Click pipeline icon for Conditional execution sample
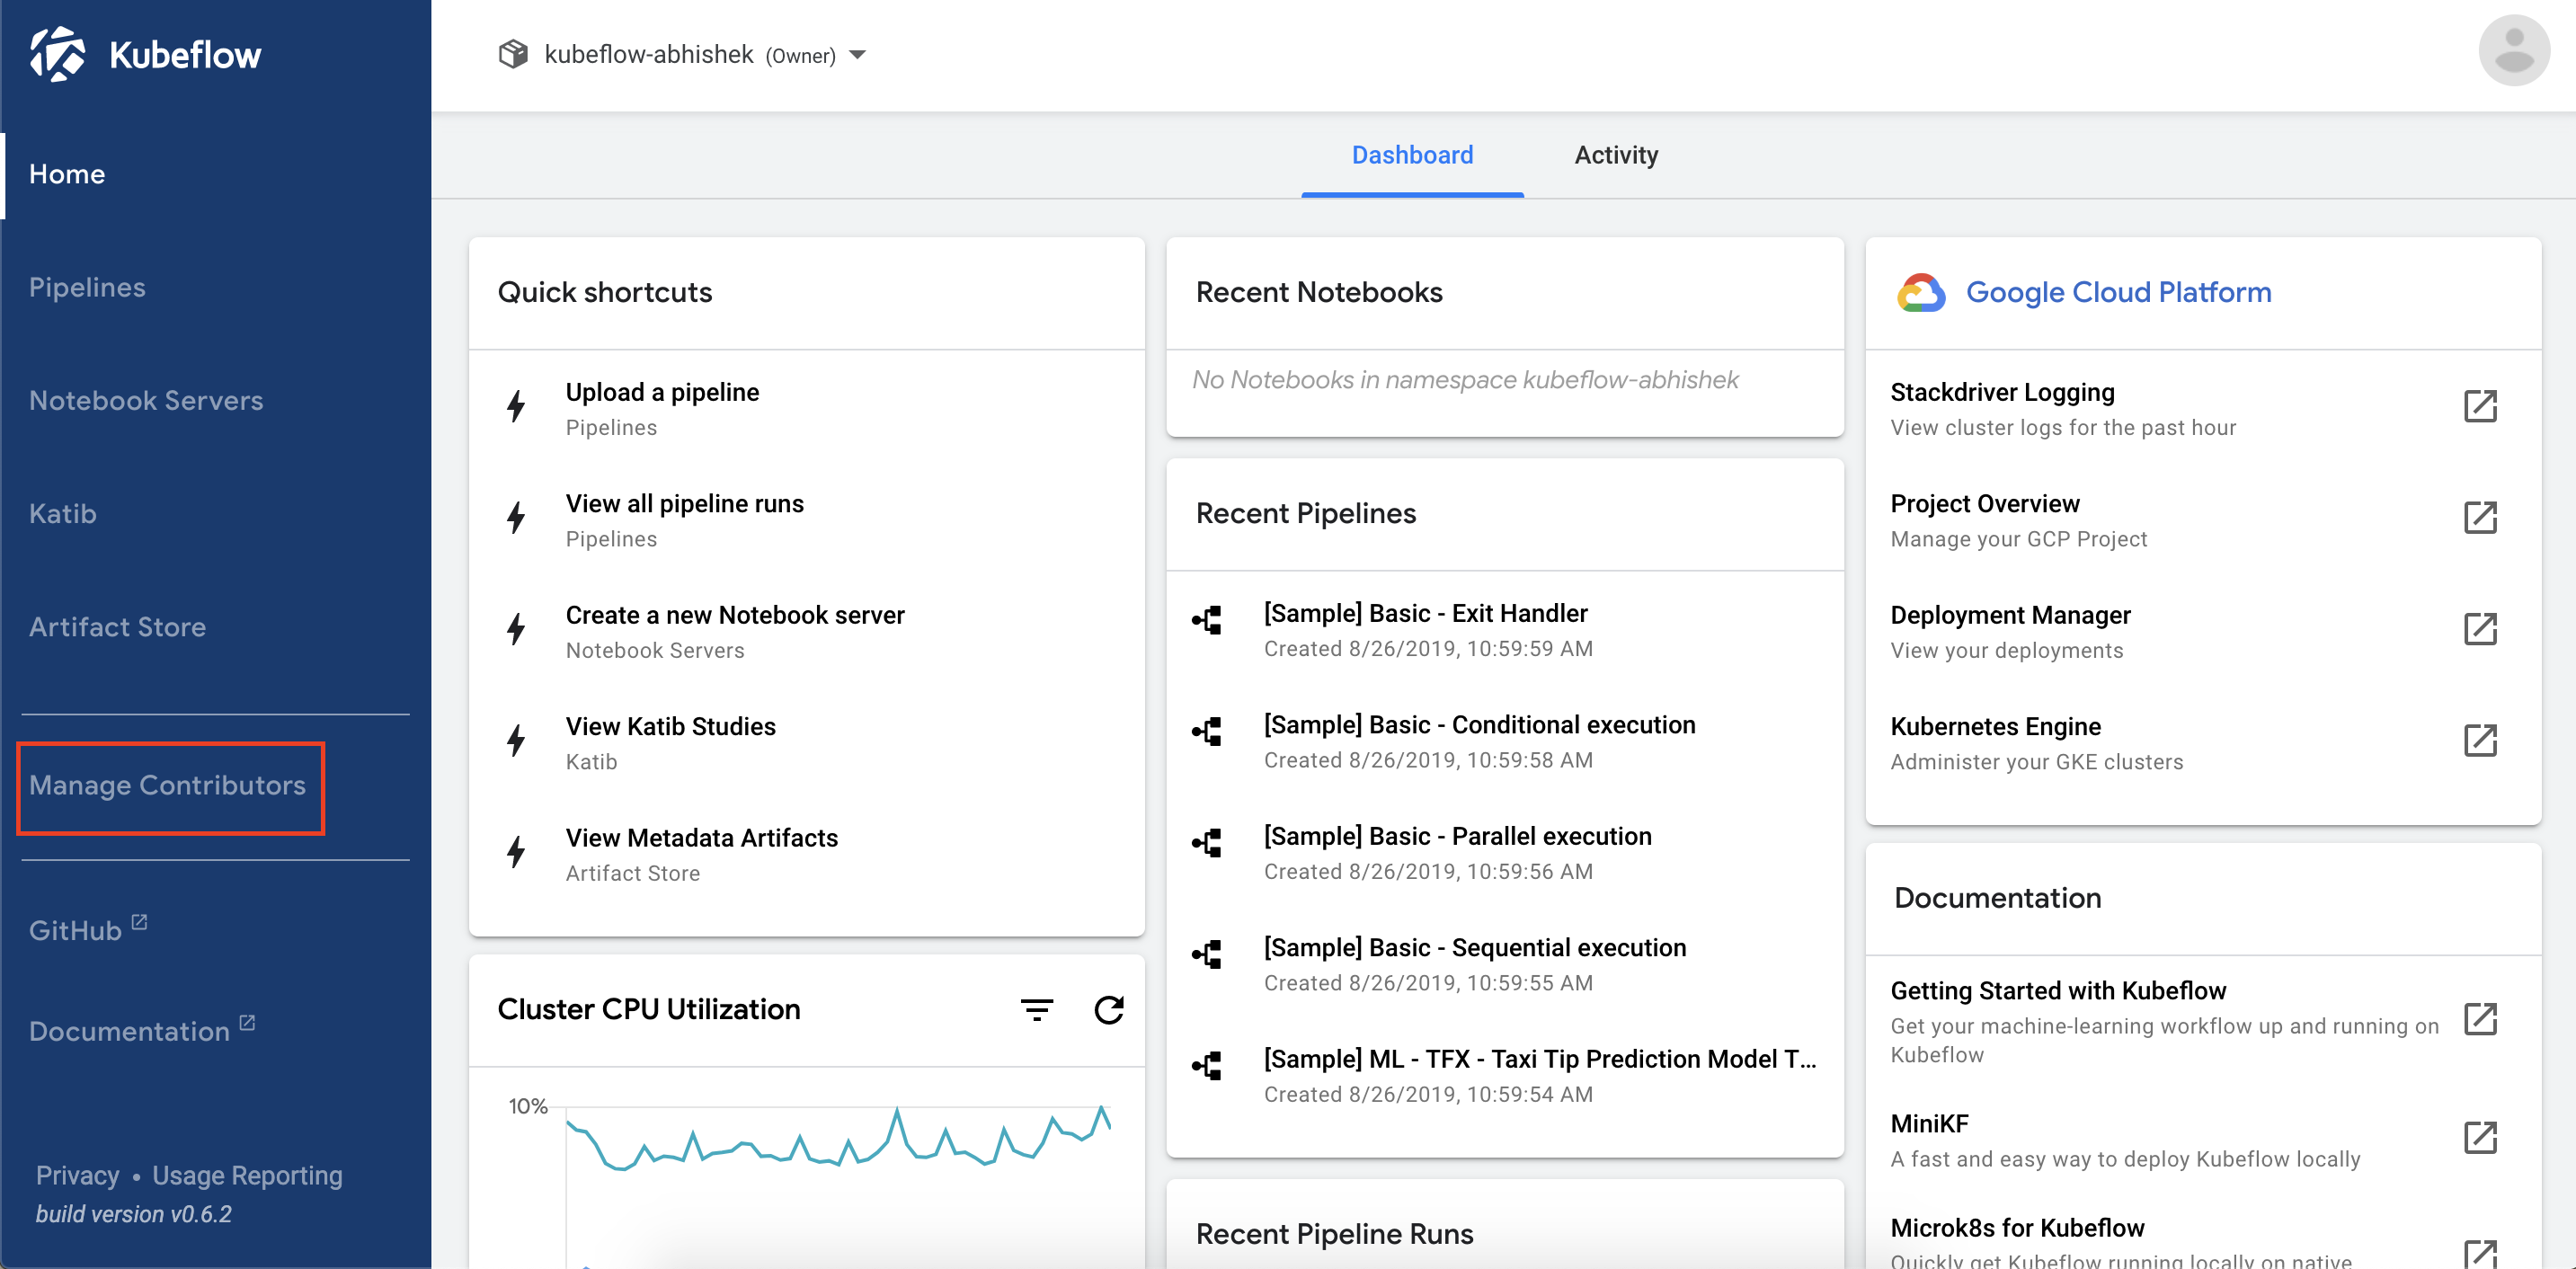This screenshot has width=2576, height=1269. [1207, 732]
